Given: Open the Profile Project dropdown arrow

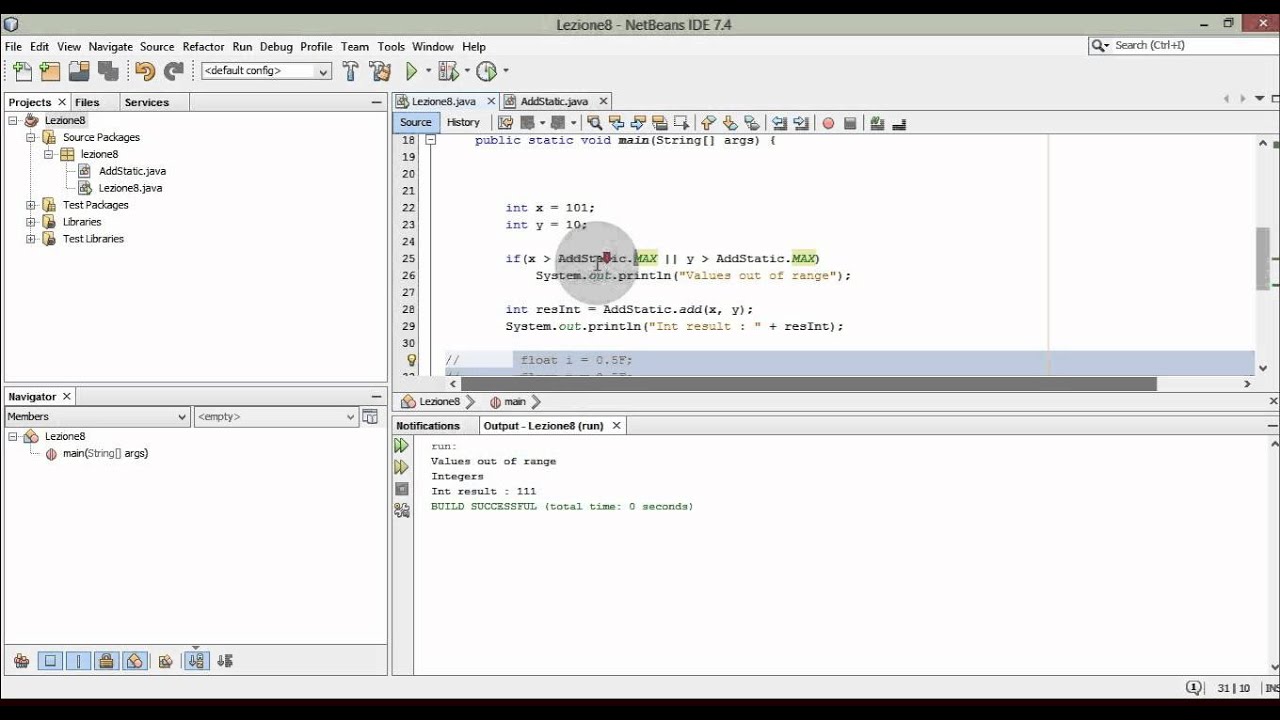Looking at the screenshot, I should tap(506, 71).
